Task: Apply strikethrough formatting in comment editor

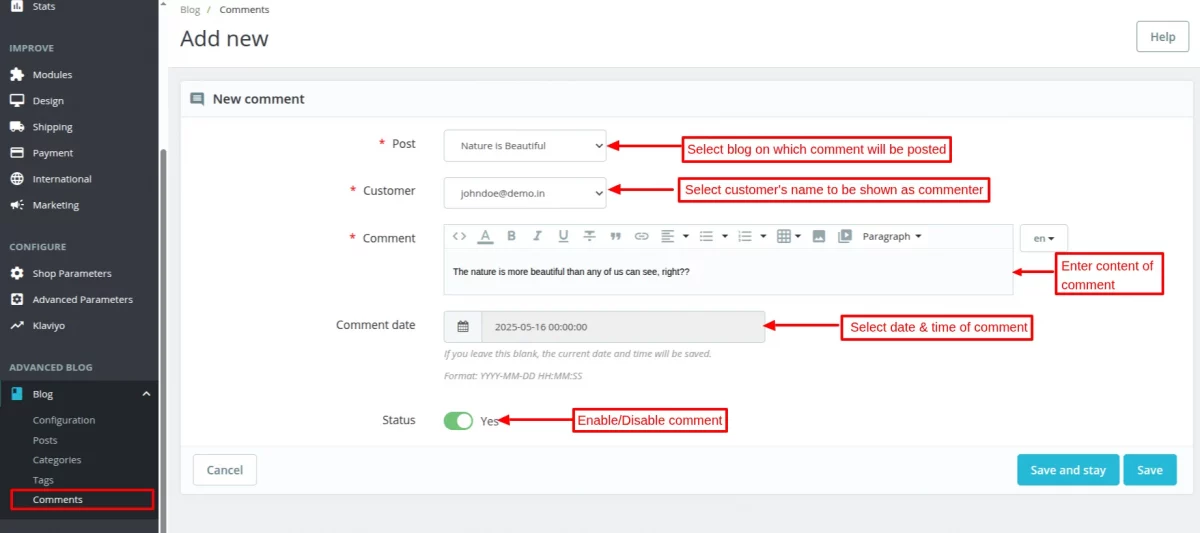Action: pos(589,237)
